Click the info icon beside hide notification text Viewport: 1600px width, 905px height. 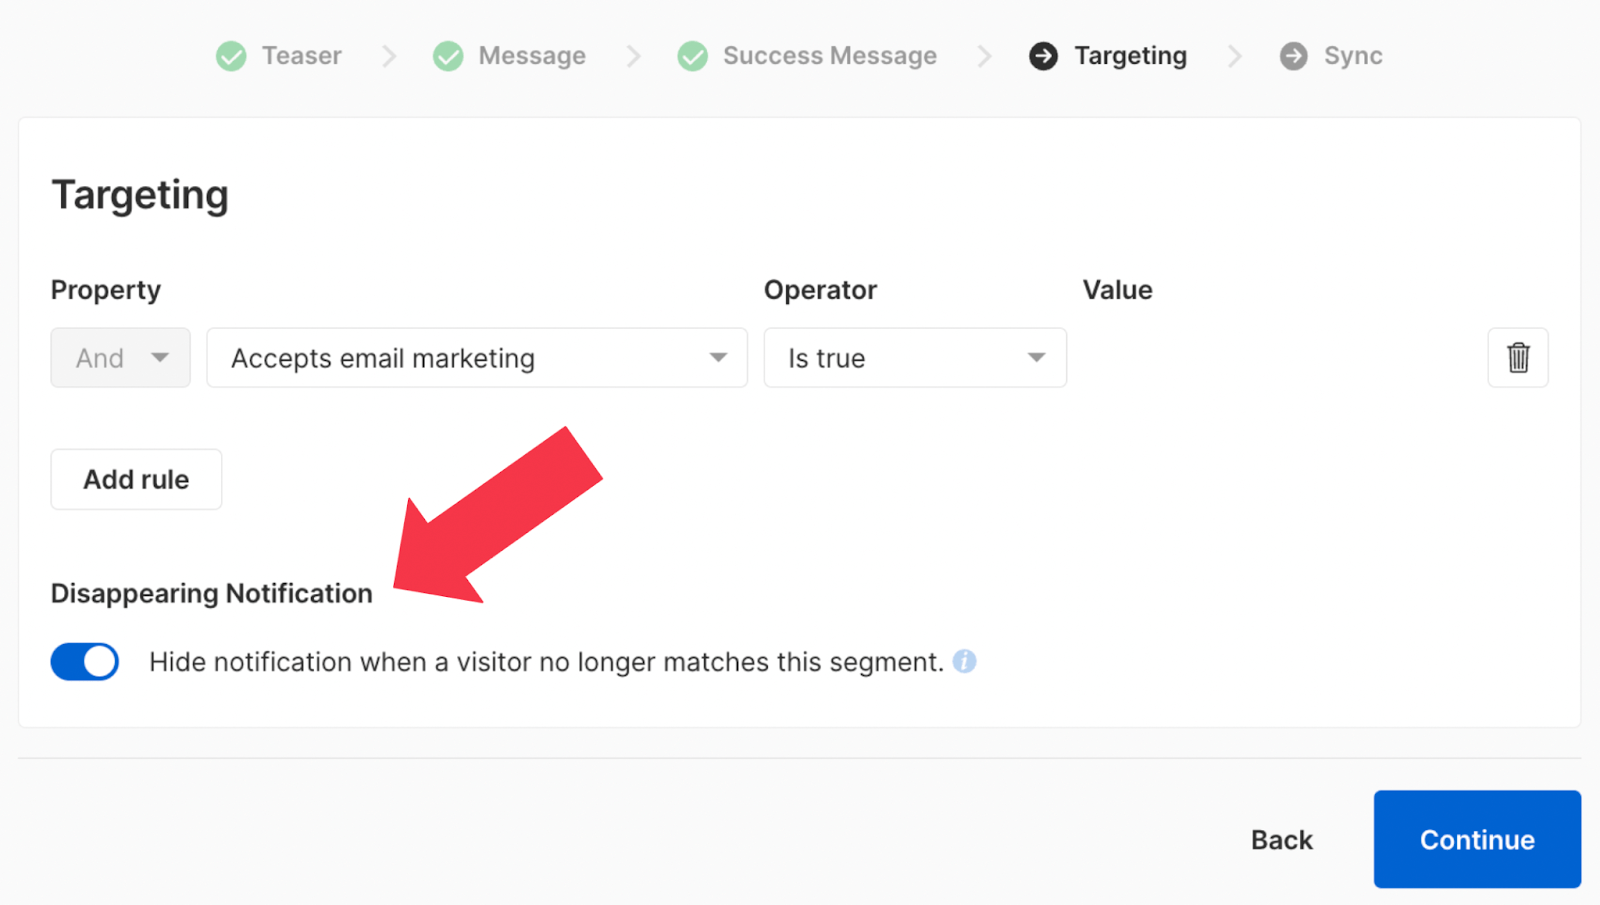[964, 661]
